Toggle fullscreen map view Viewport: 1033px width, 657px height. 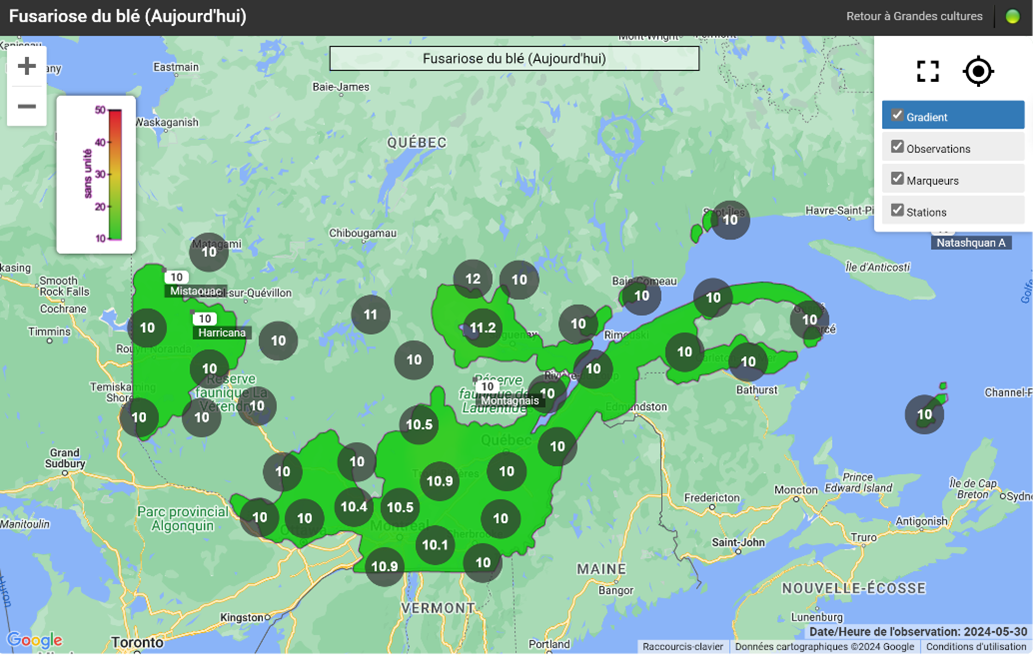pyautogui.click(x=927, y=71)
